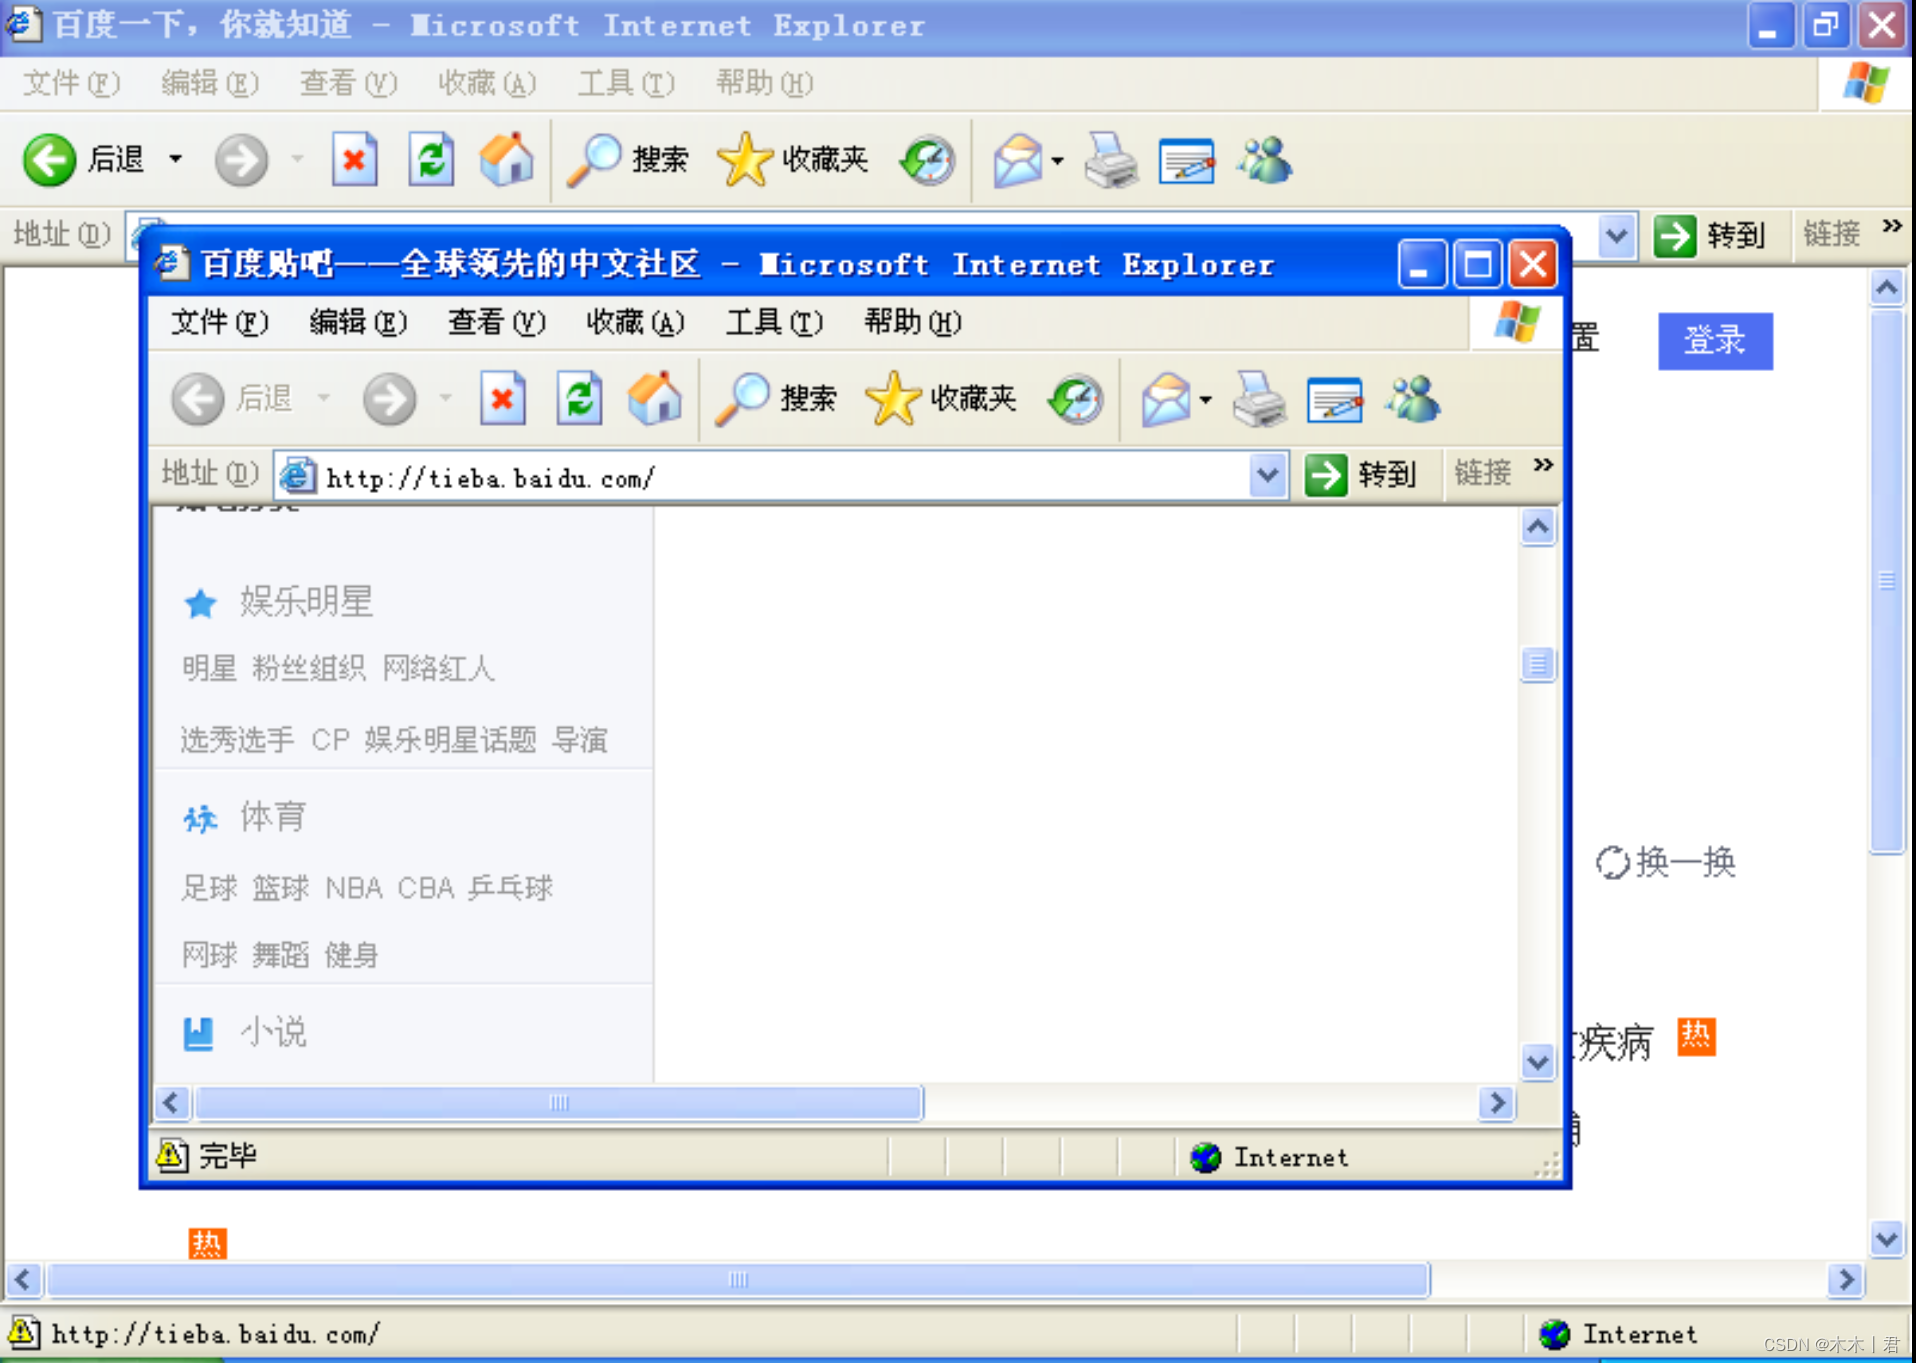Click Forward arrow in background Baidu window

pyautogui.click(x=241, y=160)
